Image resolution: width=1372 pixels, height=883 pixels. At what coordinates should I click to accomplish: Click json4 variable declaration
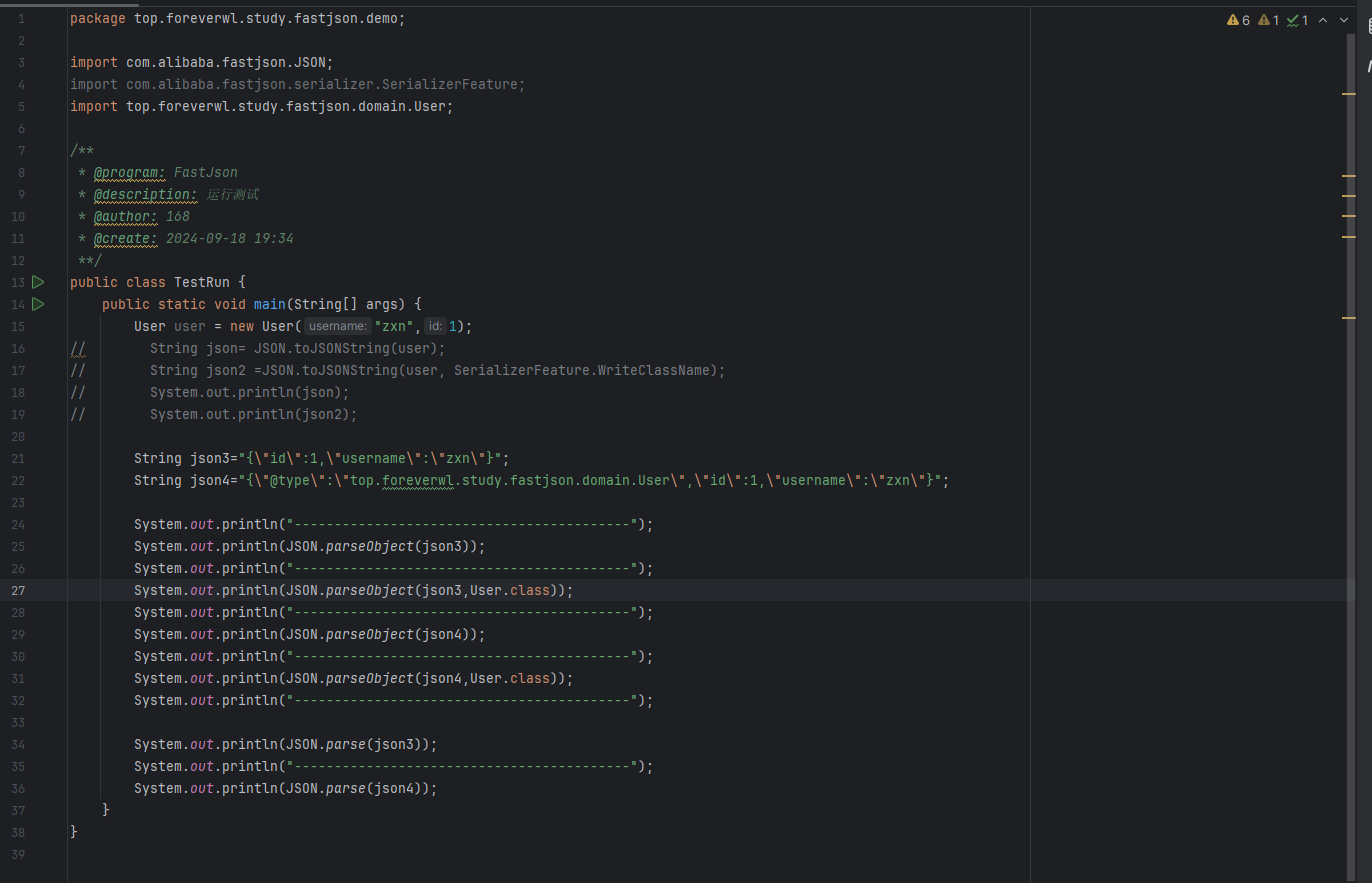point(542,480)
